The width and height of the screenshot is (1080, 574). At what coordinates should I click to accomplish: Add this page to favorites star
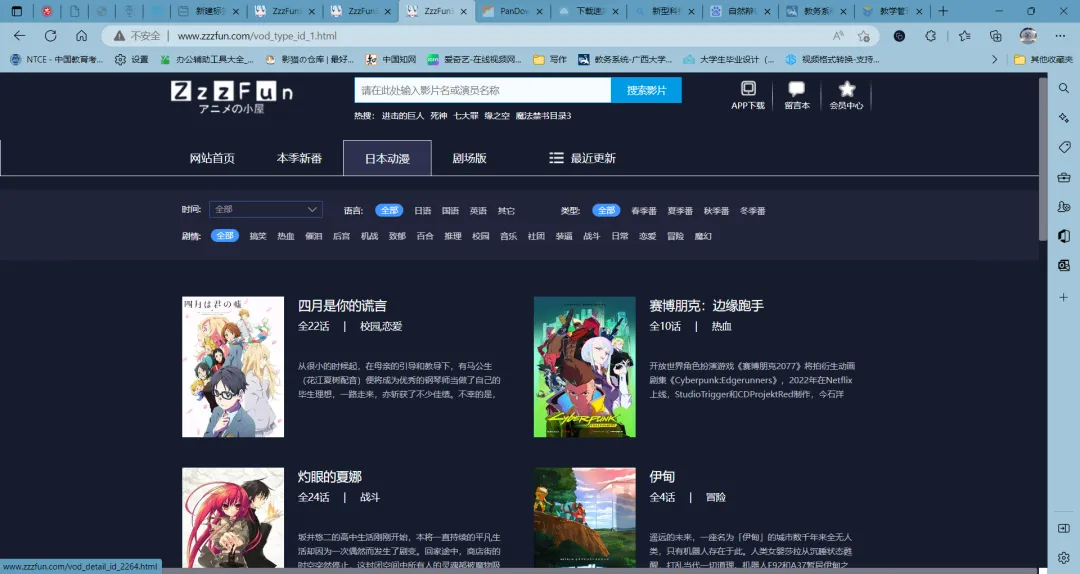(864, 36)
